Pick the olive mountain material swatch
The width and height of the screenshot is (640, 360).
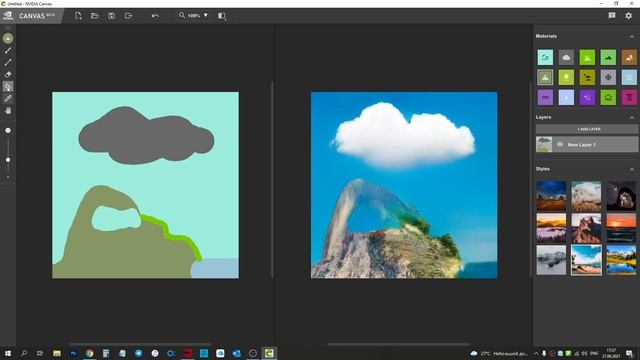pyautogui.click(x=545, y=77)
